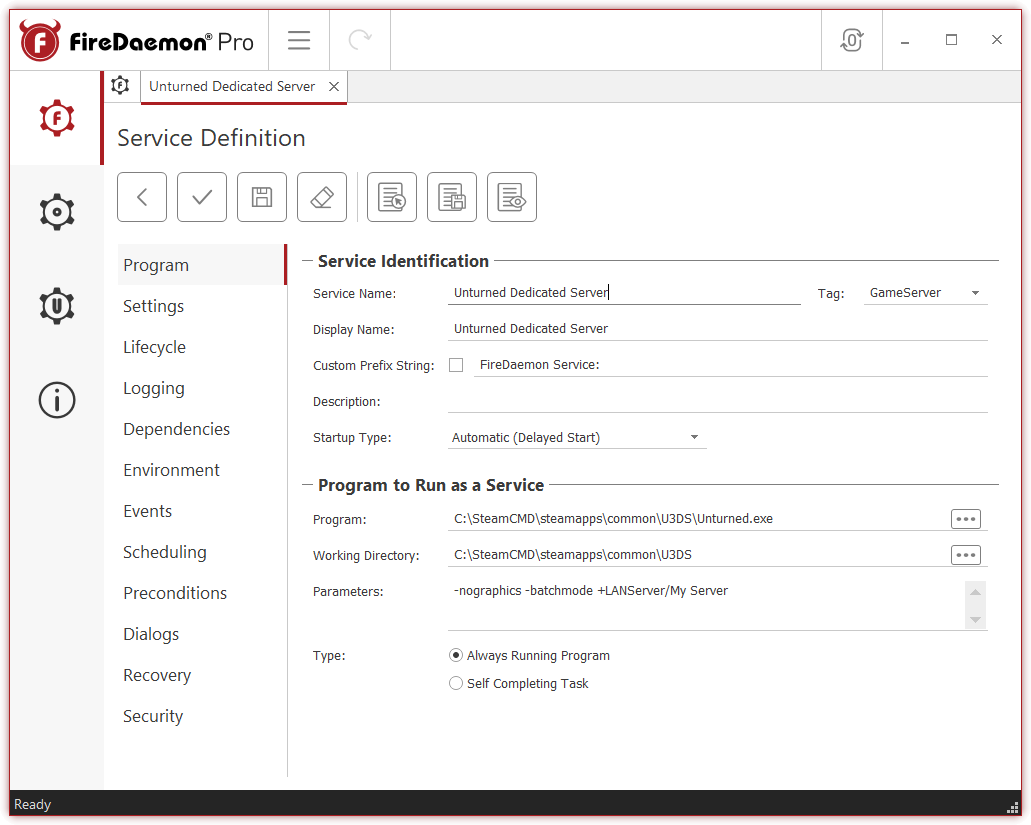Open the Logging section
This screenshot has width=1031, height=825.
[x=201, y=388]
